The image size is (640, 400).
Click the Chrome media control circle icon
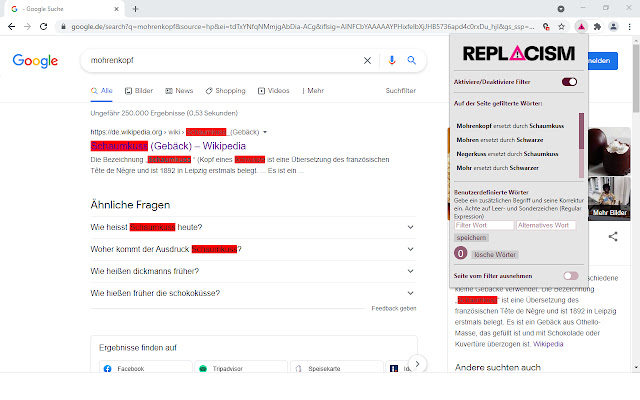tap(561, 9)
